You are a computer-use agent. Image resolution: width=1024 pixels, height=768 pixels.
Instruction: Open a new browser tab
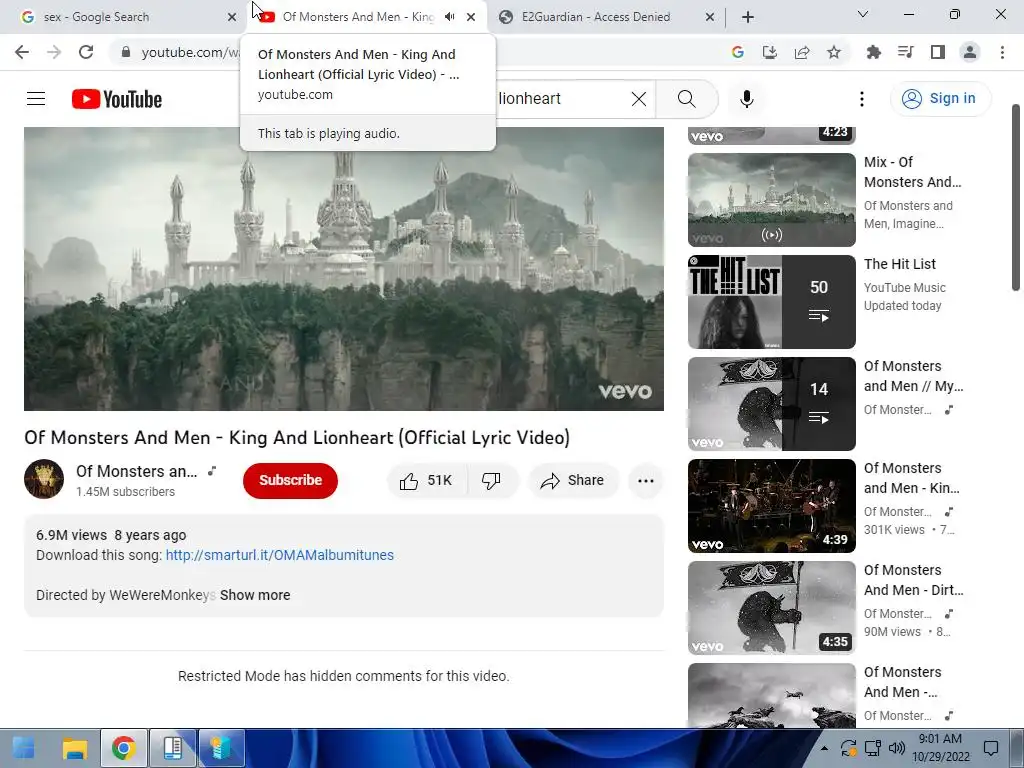coord(748,17)
